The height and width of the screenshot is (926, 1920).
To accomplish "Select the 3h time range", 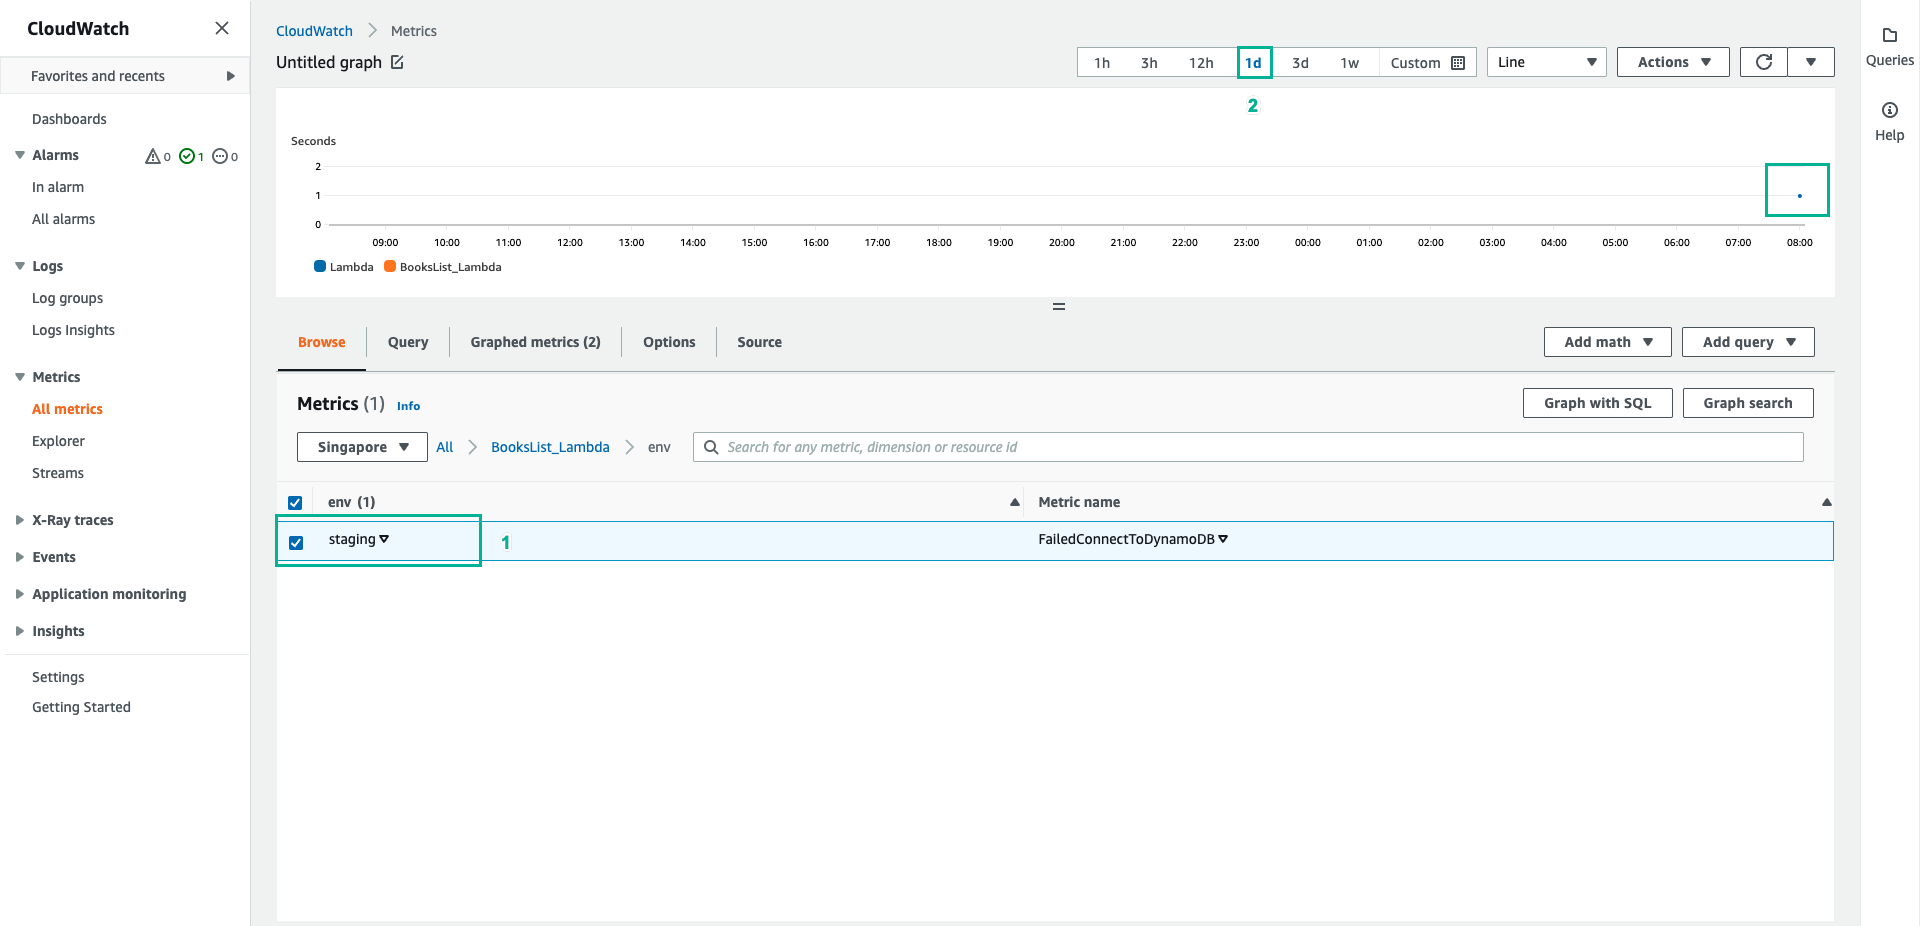I will tap(1149, 63).
